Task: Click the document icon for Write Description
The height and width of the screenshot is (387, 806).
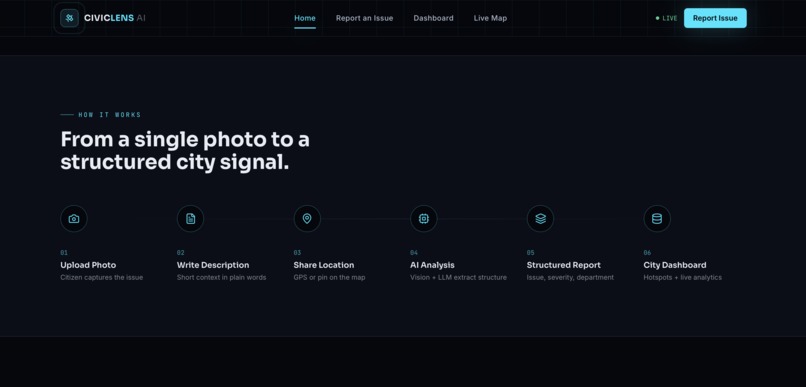Action: click(x=191, y=219)
